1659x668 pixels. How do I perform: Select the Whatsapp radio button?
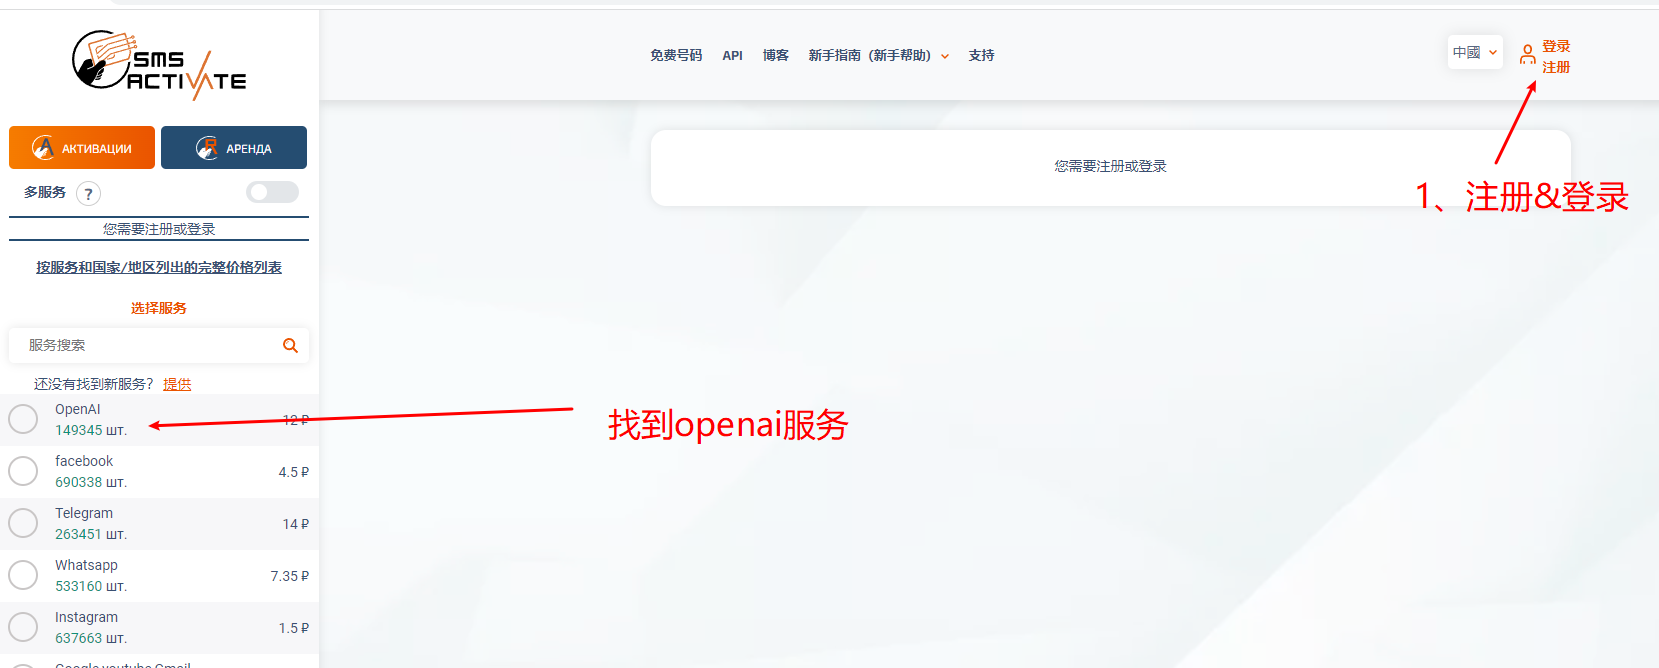pyautogui.click(x=23, y=575)
